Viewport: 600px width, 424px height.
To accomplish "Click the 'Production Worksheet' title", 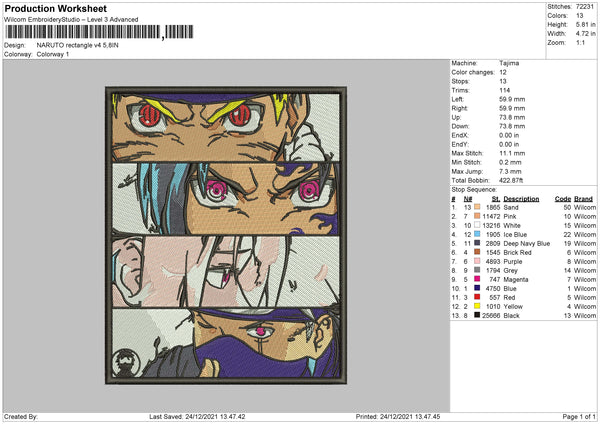I will pyautogui.click(x=55, y=8).
